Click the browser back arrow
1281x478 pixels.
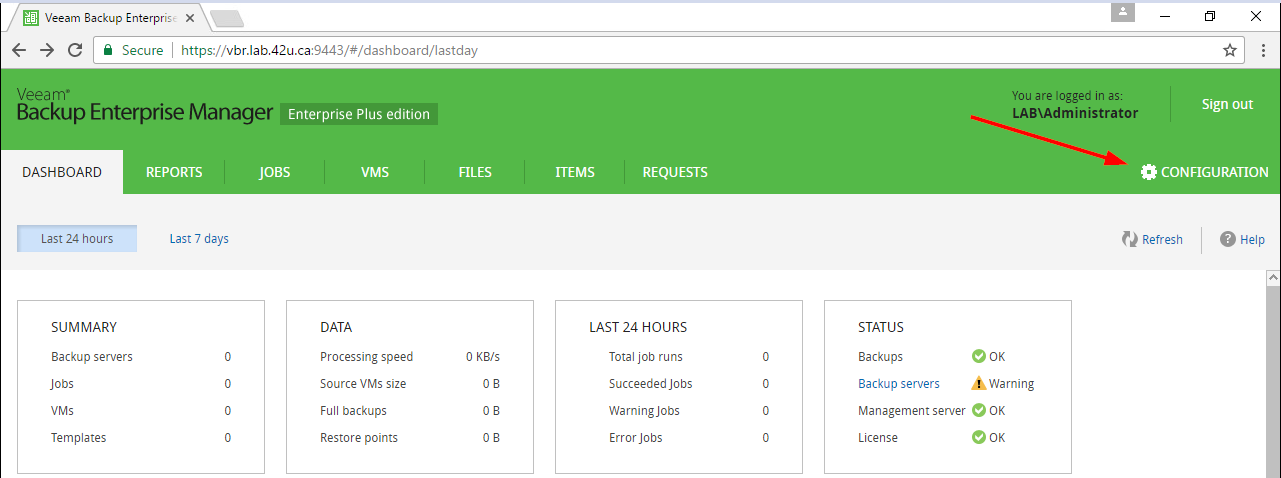coord(19,50)
